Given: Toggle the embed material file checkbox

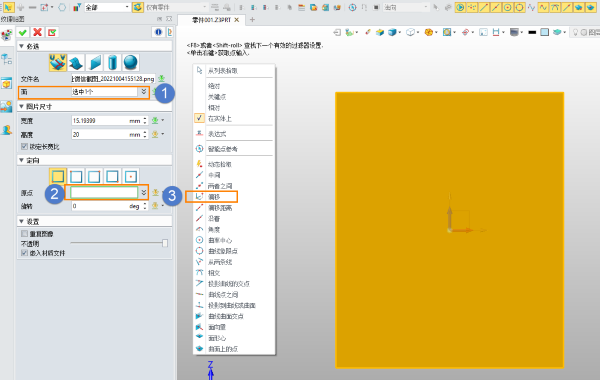Looking at the screenshot, I should click(x=24, y=253).
